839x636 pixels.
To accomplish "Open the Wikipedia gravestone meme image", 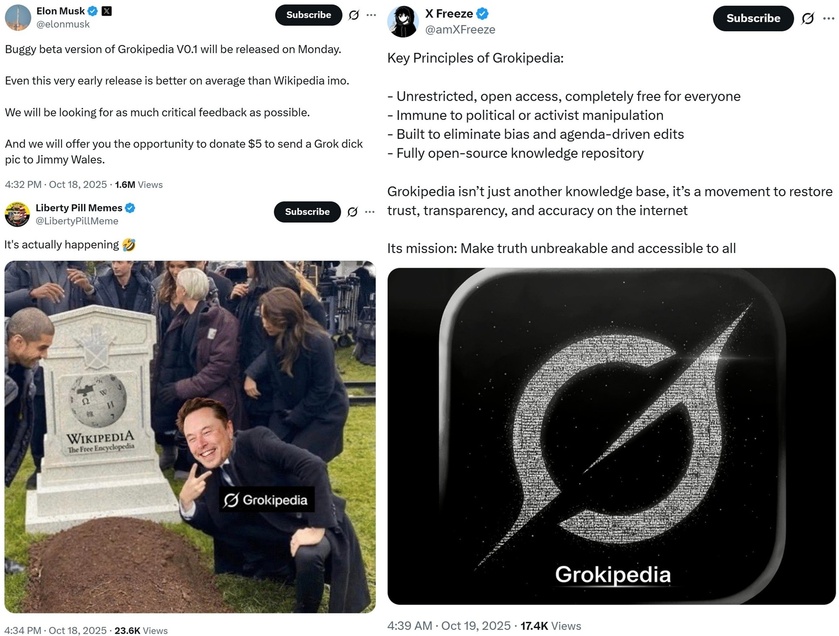I will coord(190,436).
